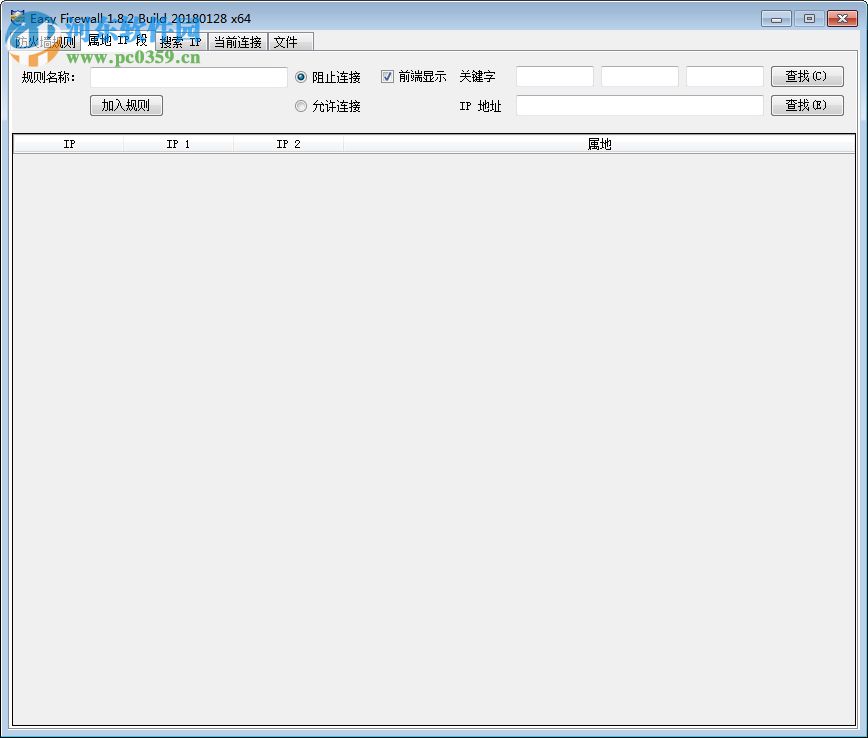Click the first 关键字 text field

pos(554,76)
